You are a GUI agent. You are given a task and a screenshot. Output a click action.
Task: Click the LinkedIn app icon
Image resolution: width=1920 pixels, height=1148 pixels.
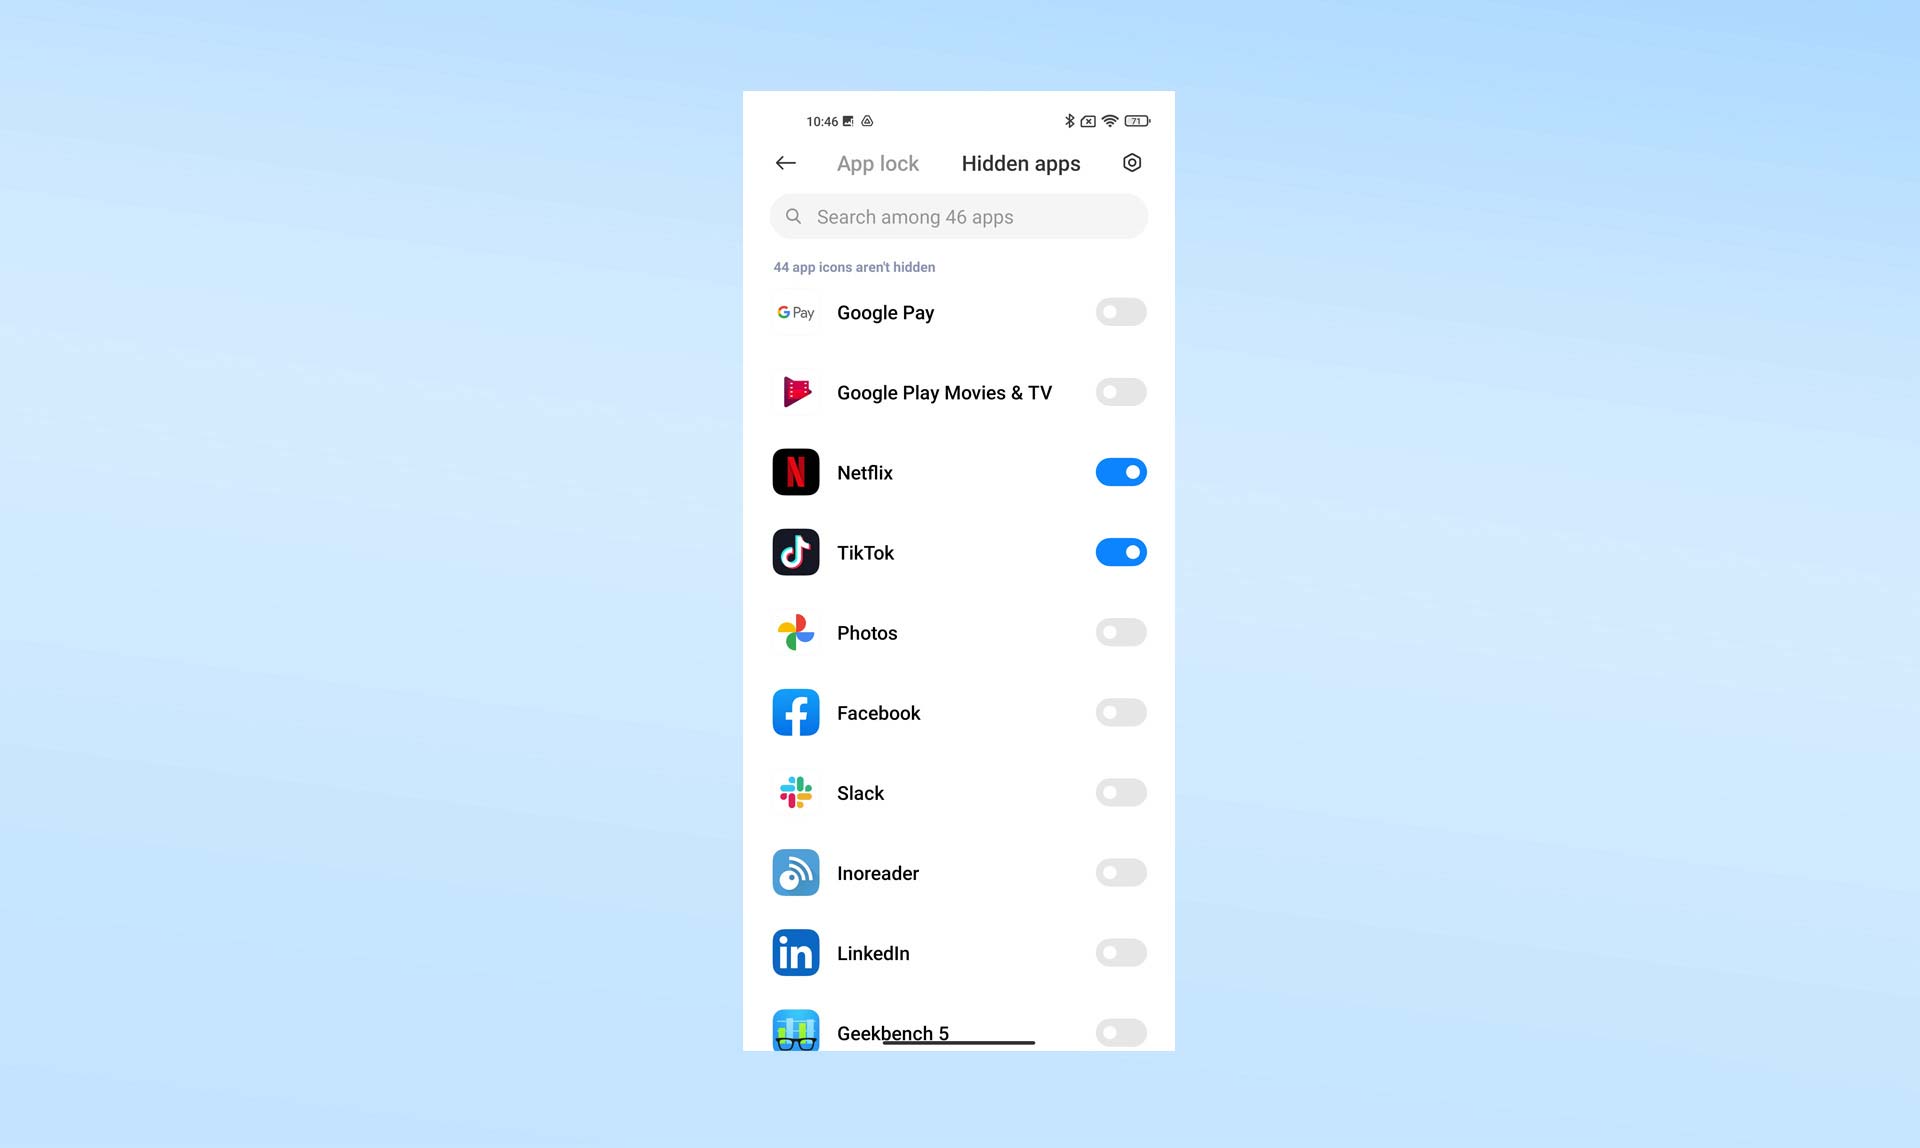pyautogui.click(x=795, y=953)
